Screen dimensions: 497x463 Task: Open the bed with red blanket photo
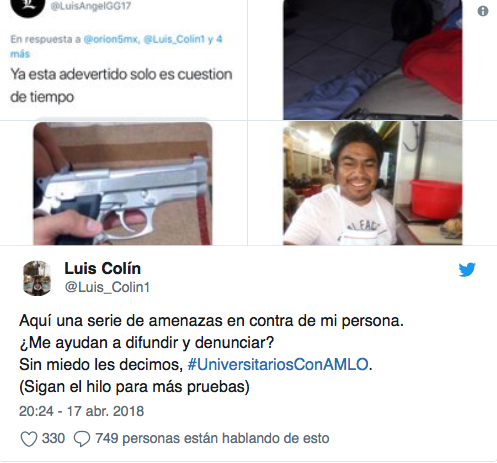tap(373, 60)
